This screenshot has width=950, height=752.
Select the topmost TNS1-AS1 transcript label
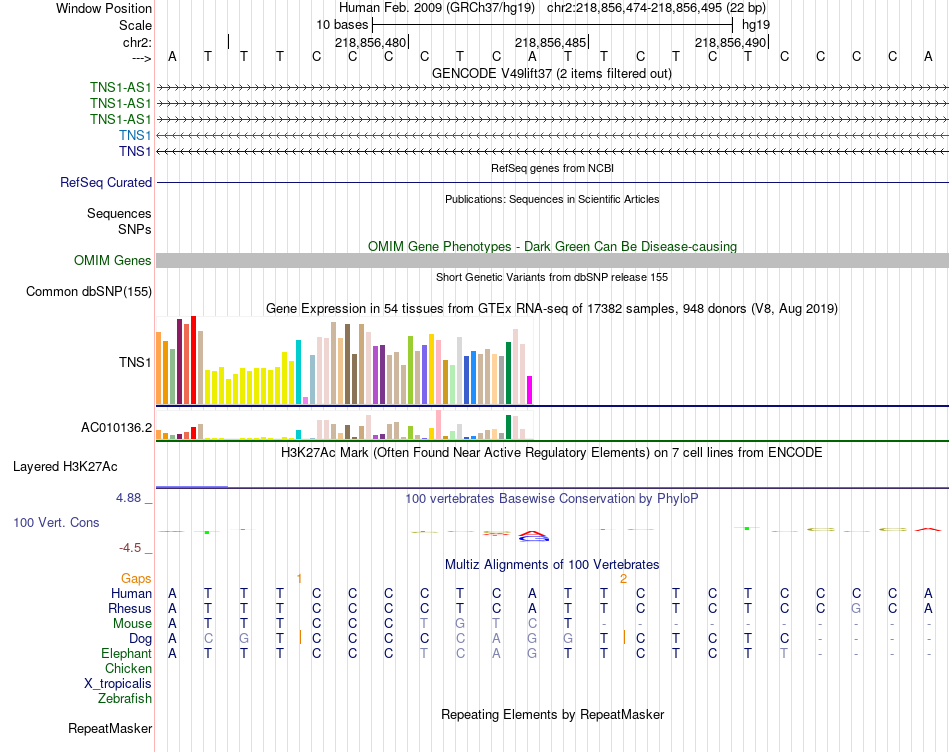tap(120, 87)
